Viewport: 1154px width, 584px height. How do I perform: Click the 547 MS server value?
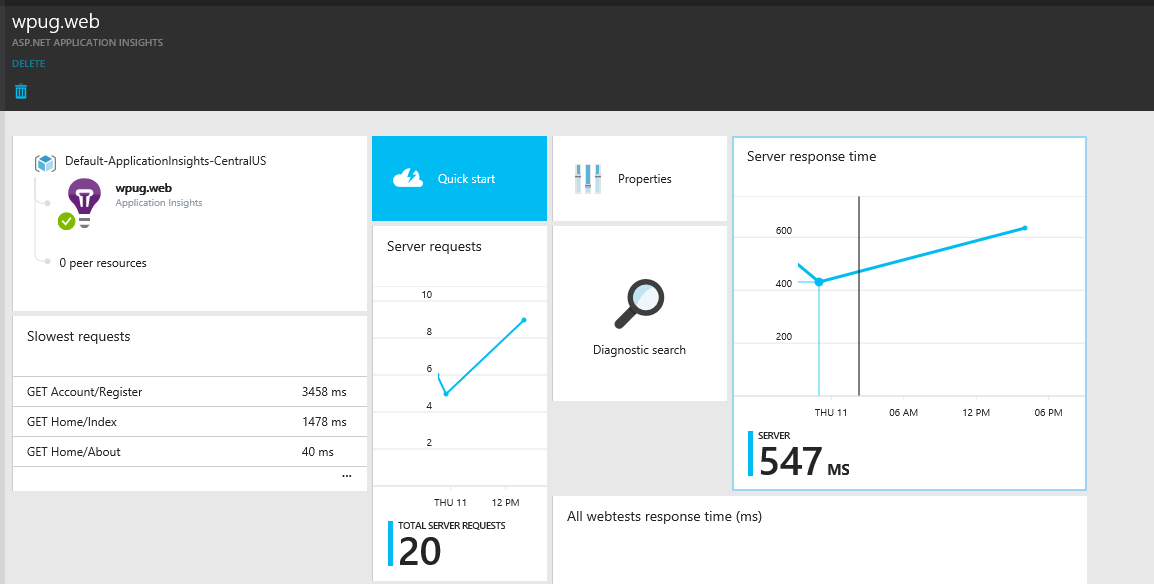pyautogui.click(x=804, y=462)
